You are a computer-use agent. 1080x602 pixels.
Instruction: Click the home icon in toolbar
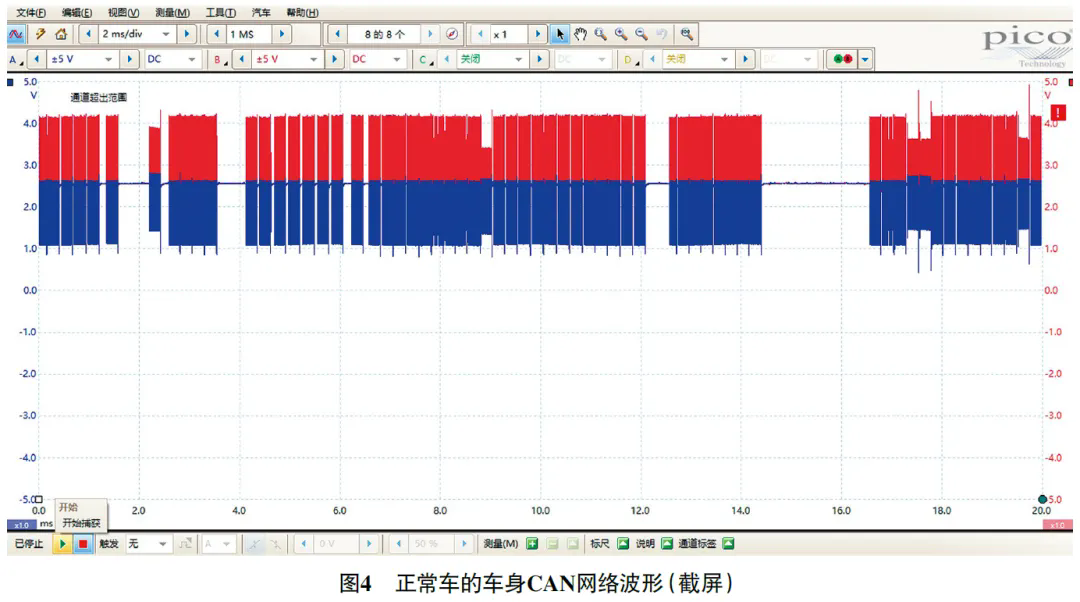coord(61,34)
